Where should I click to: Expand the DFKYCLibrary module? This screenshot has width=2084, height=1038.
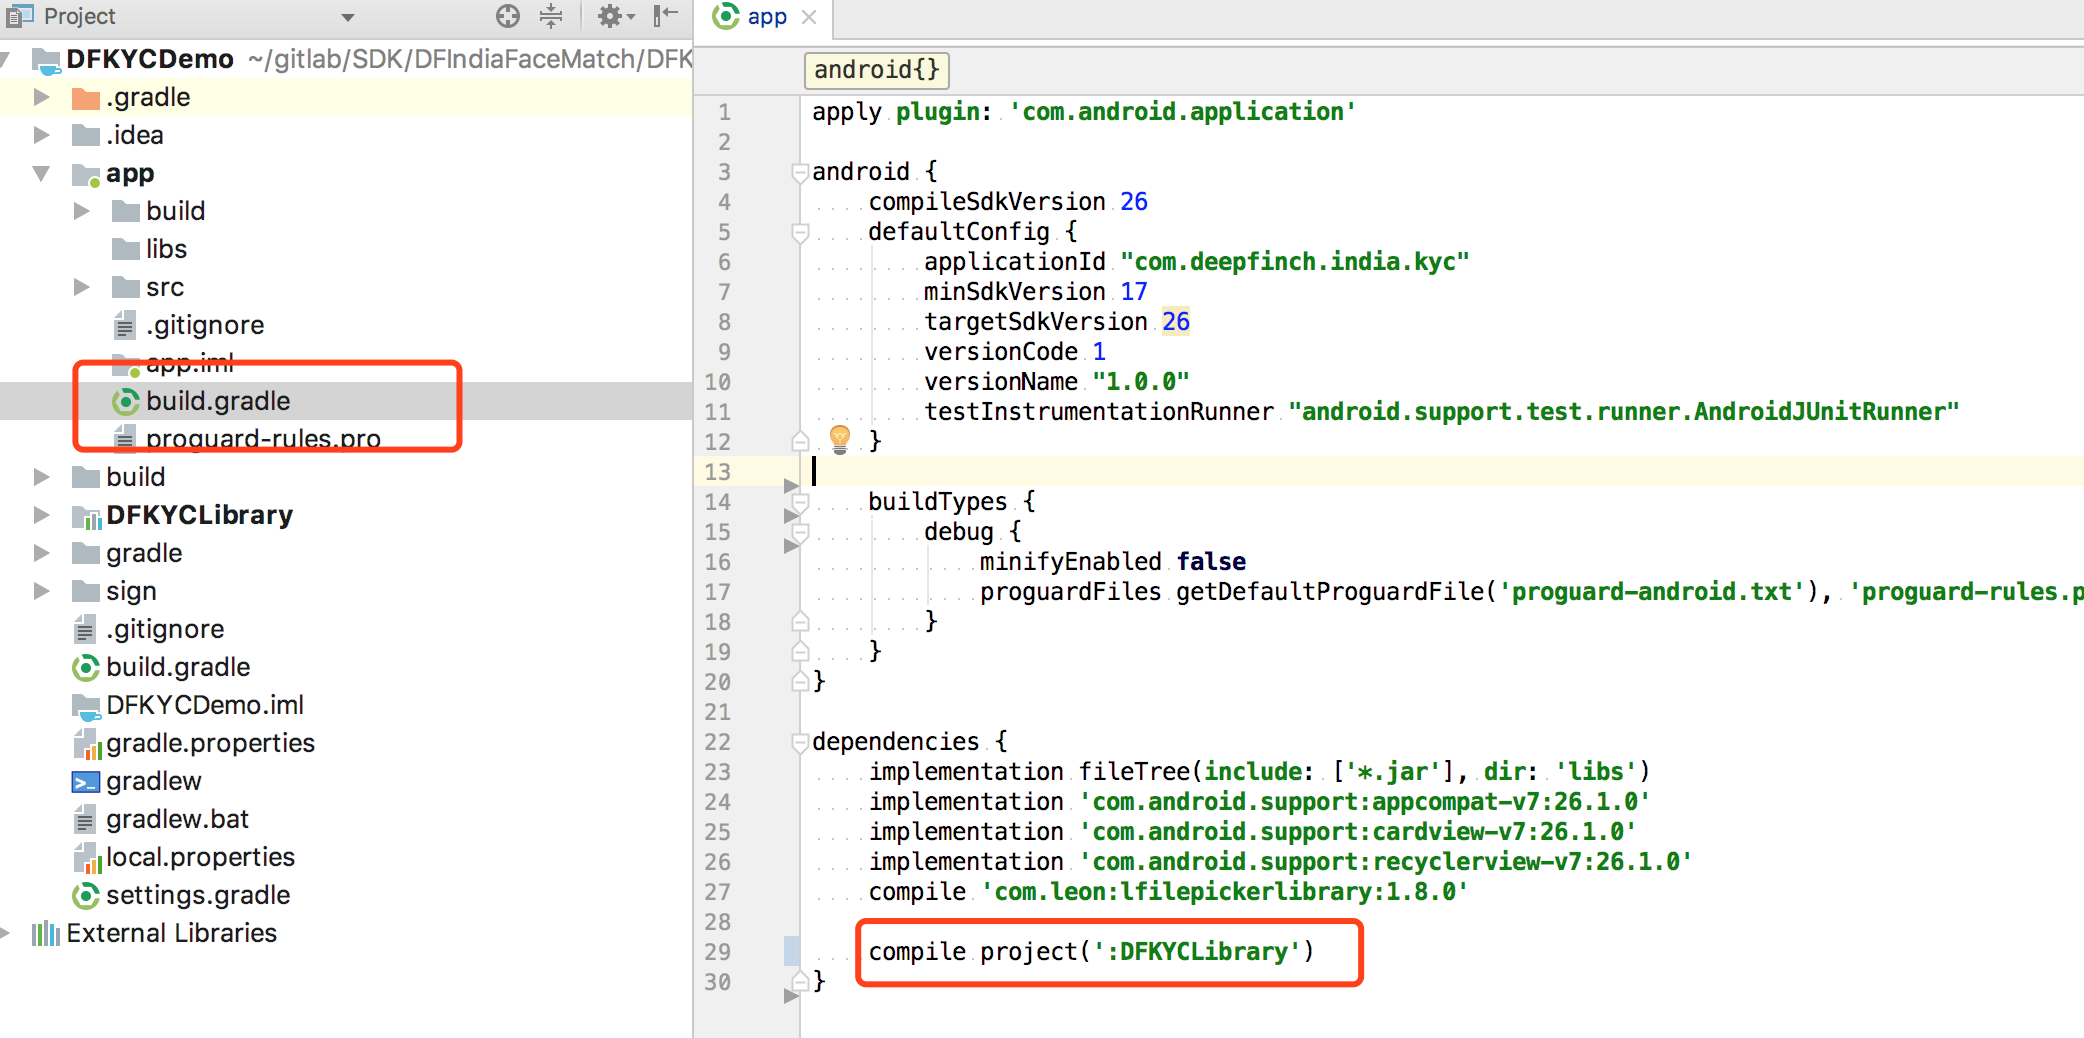click(x=42, y=515)
